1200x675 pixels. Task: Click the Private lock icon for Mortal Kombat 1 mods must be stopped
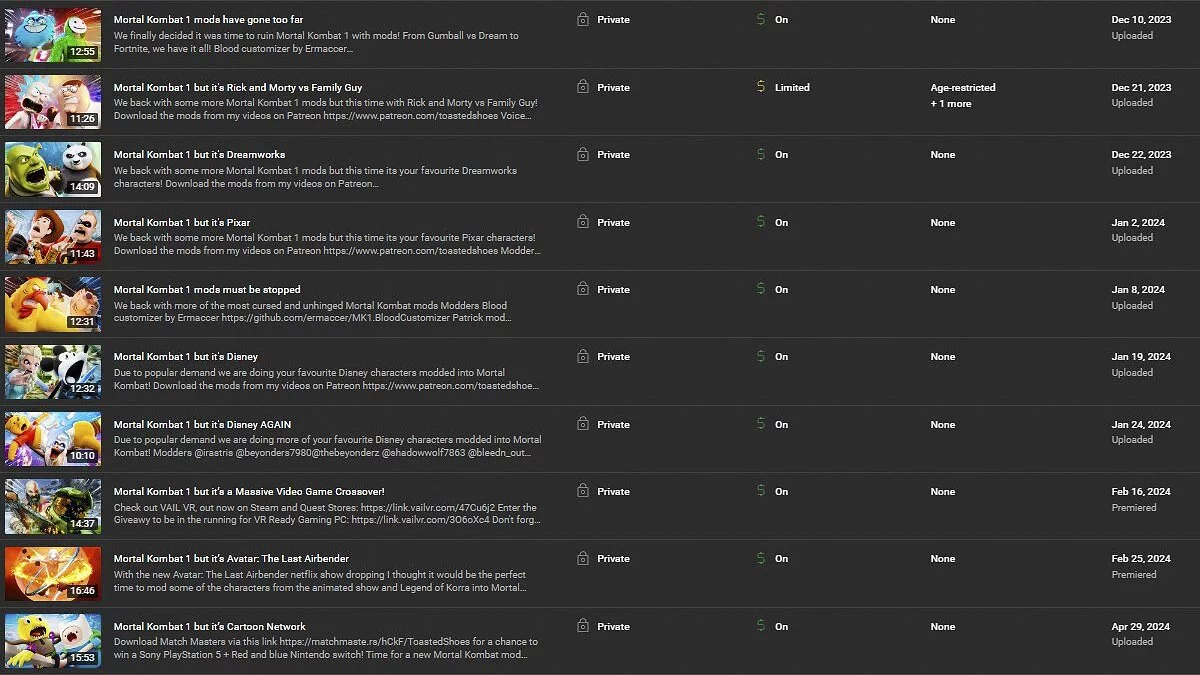tap(583, 289)
